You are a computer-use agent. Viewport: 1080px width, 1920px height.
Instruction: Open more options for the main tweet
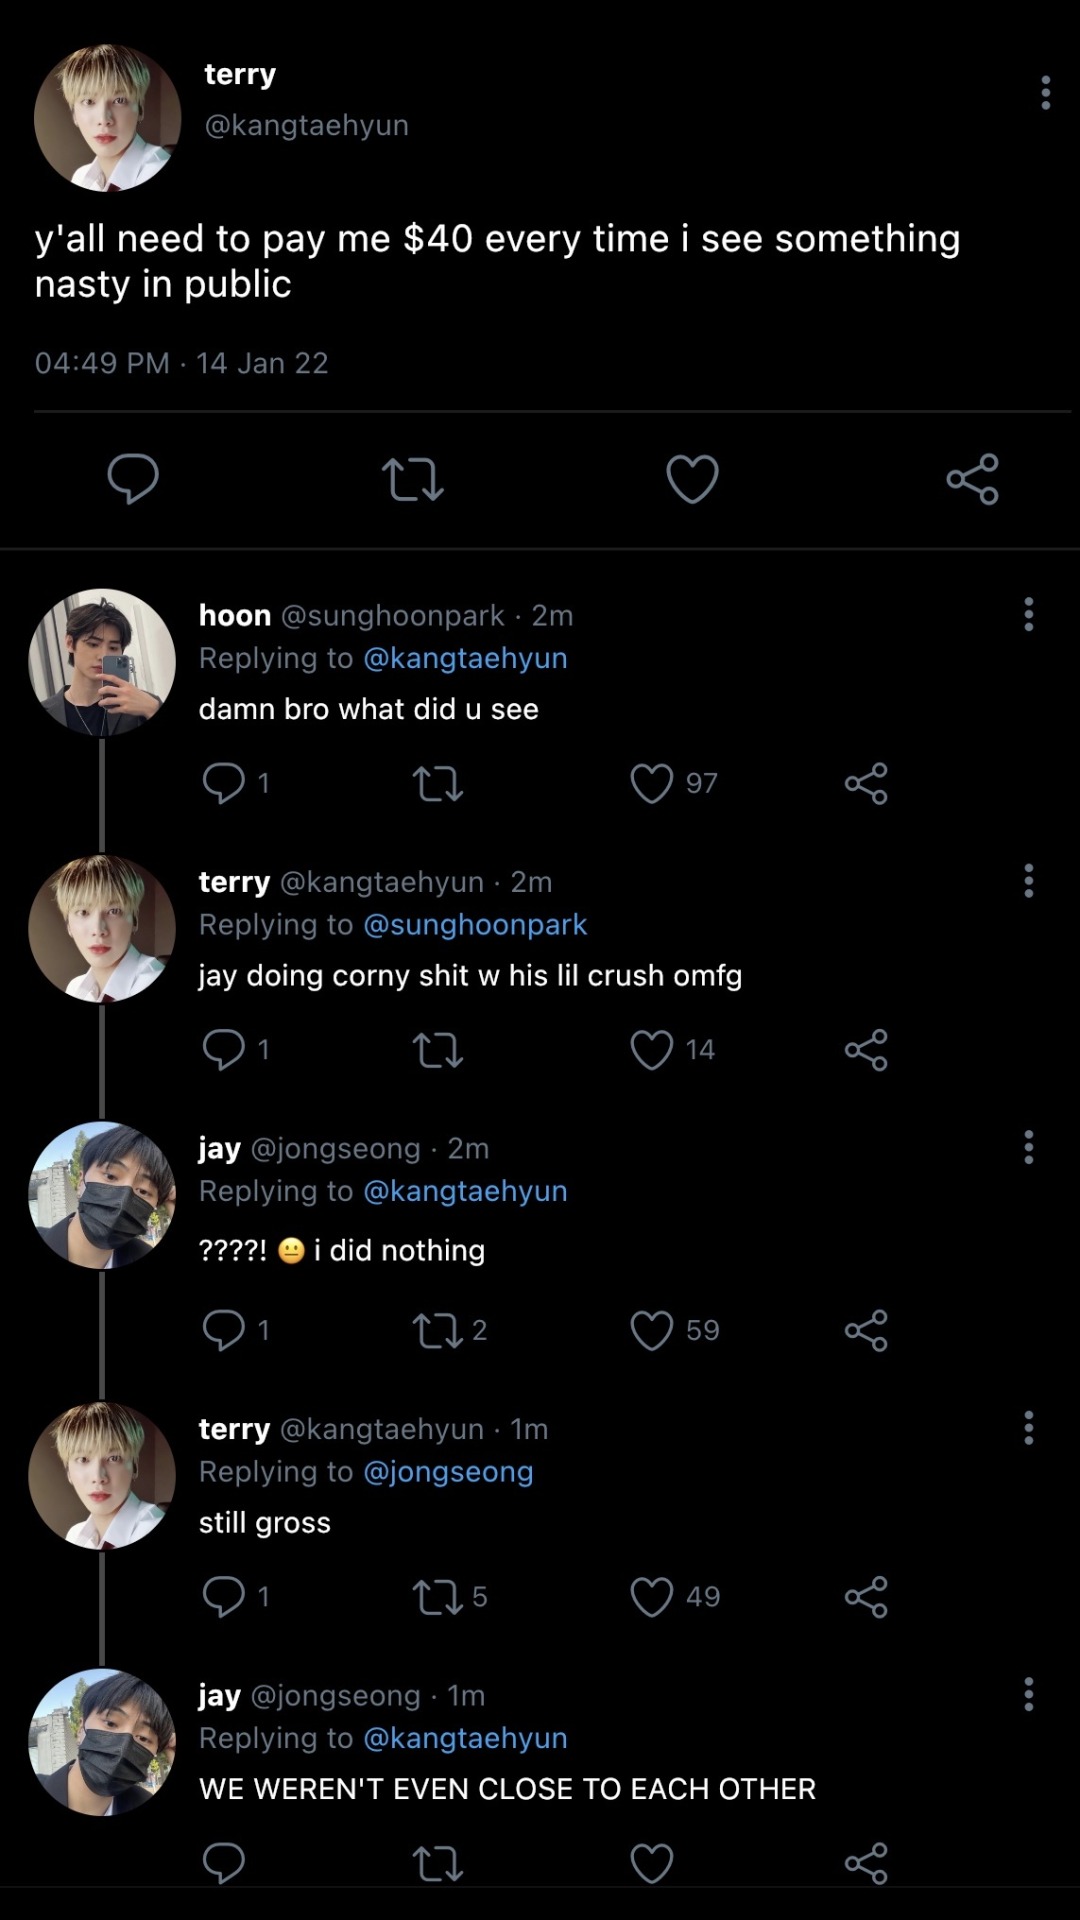tap(1045, 93)
